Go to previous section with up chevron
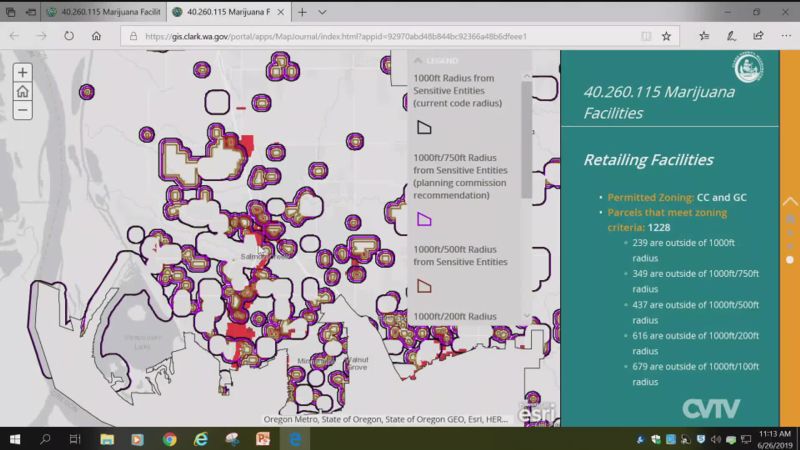 (790, 201)
